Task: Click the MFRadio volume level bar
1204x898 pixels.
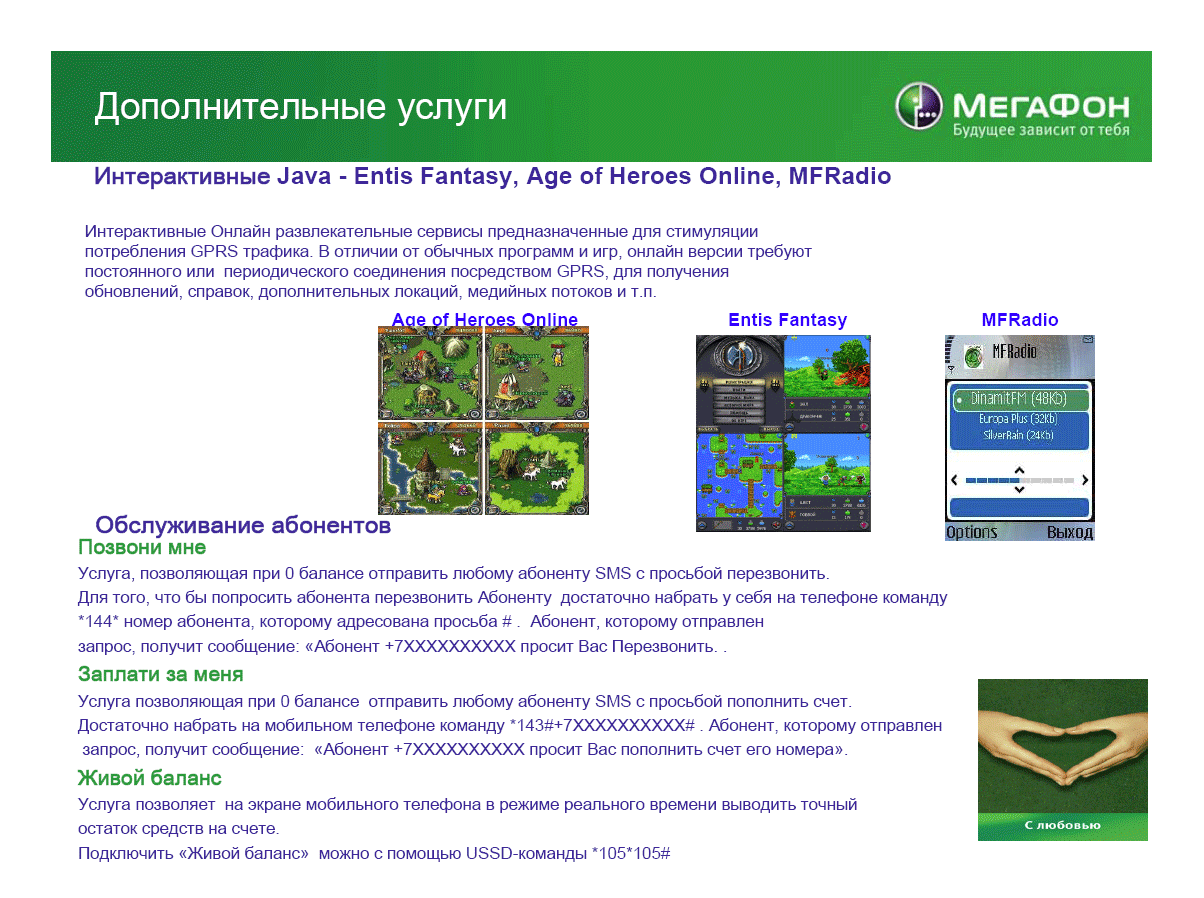Action: point(1019,480)
